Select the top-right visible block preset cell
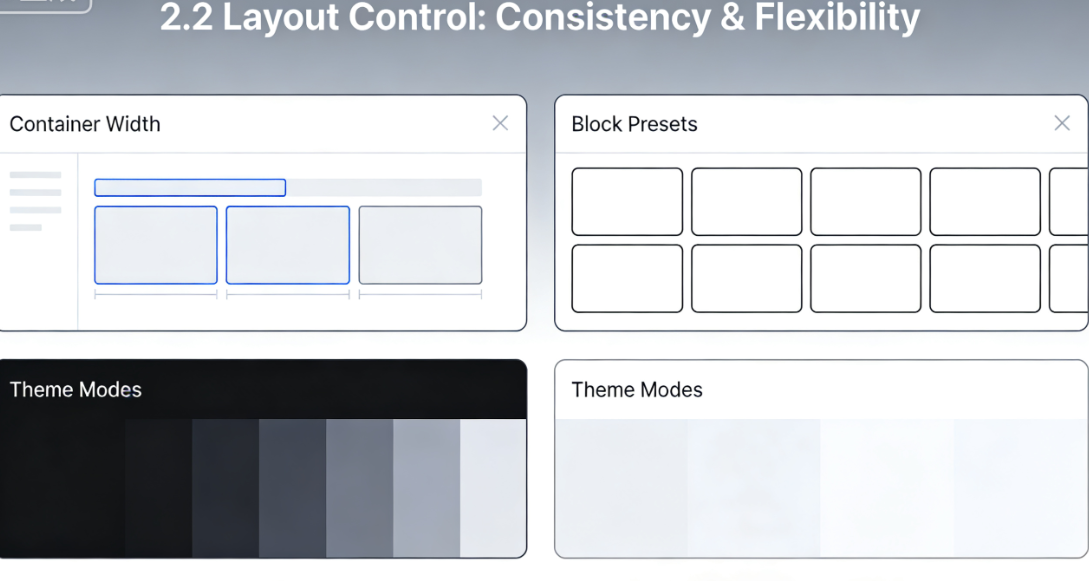 [x=984, y=201]
